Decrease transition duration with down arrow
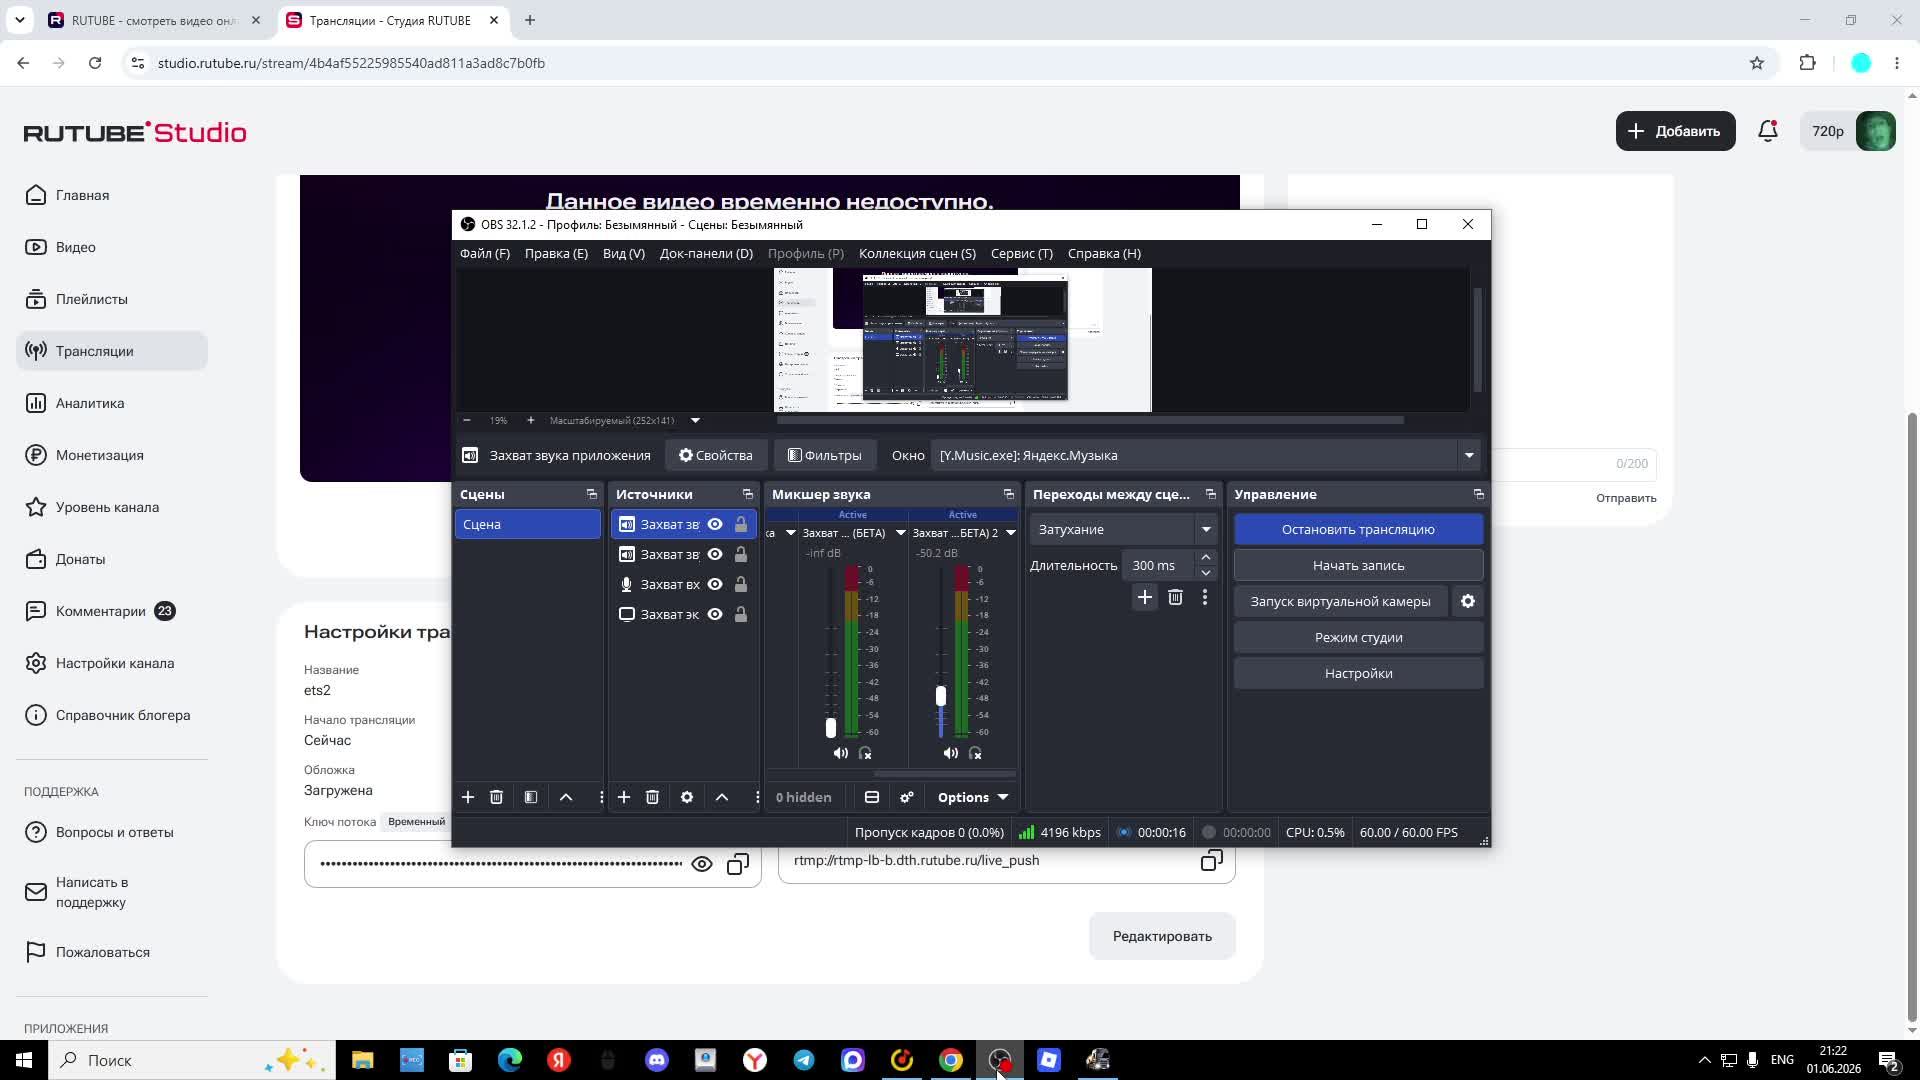 (x=1206, y=573)
